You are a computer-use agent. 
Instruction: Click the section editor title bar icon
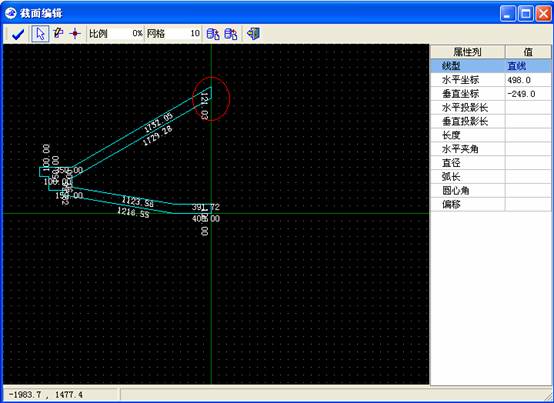pos(11,13)
